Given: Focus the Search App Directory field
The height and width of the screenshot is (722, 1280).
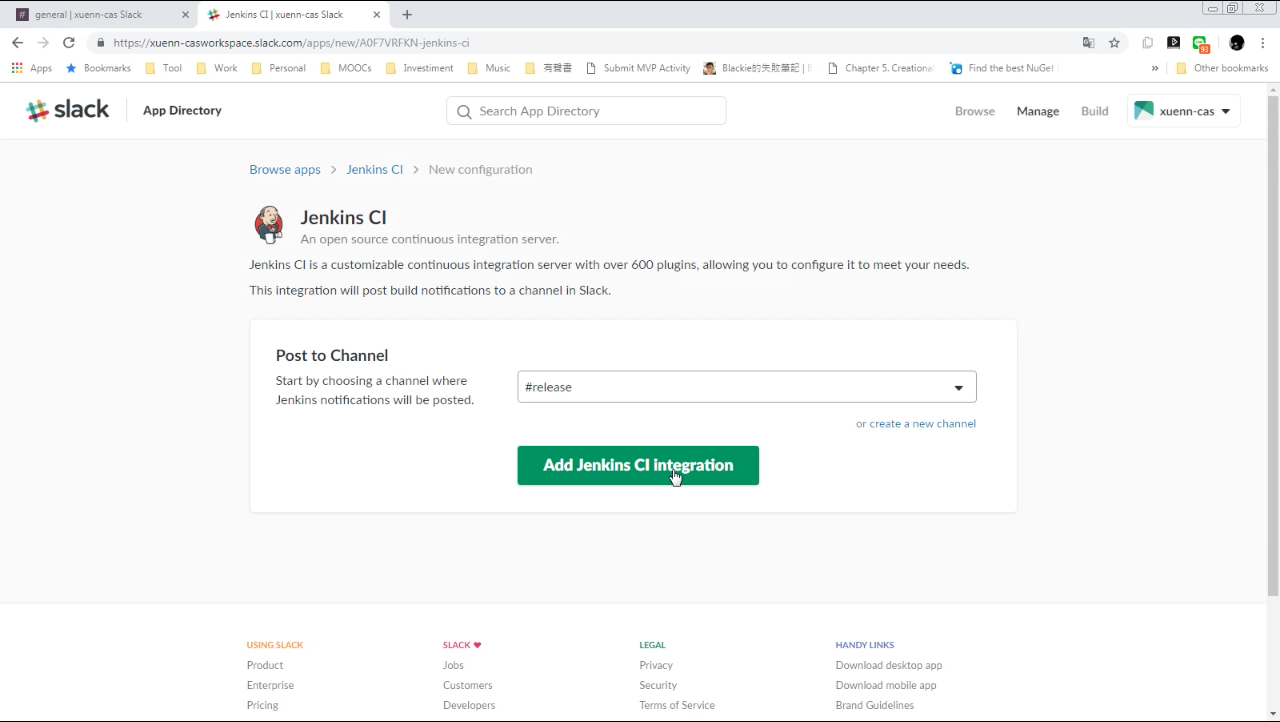Looking at the screenshot, I should [x=586, y=111].
